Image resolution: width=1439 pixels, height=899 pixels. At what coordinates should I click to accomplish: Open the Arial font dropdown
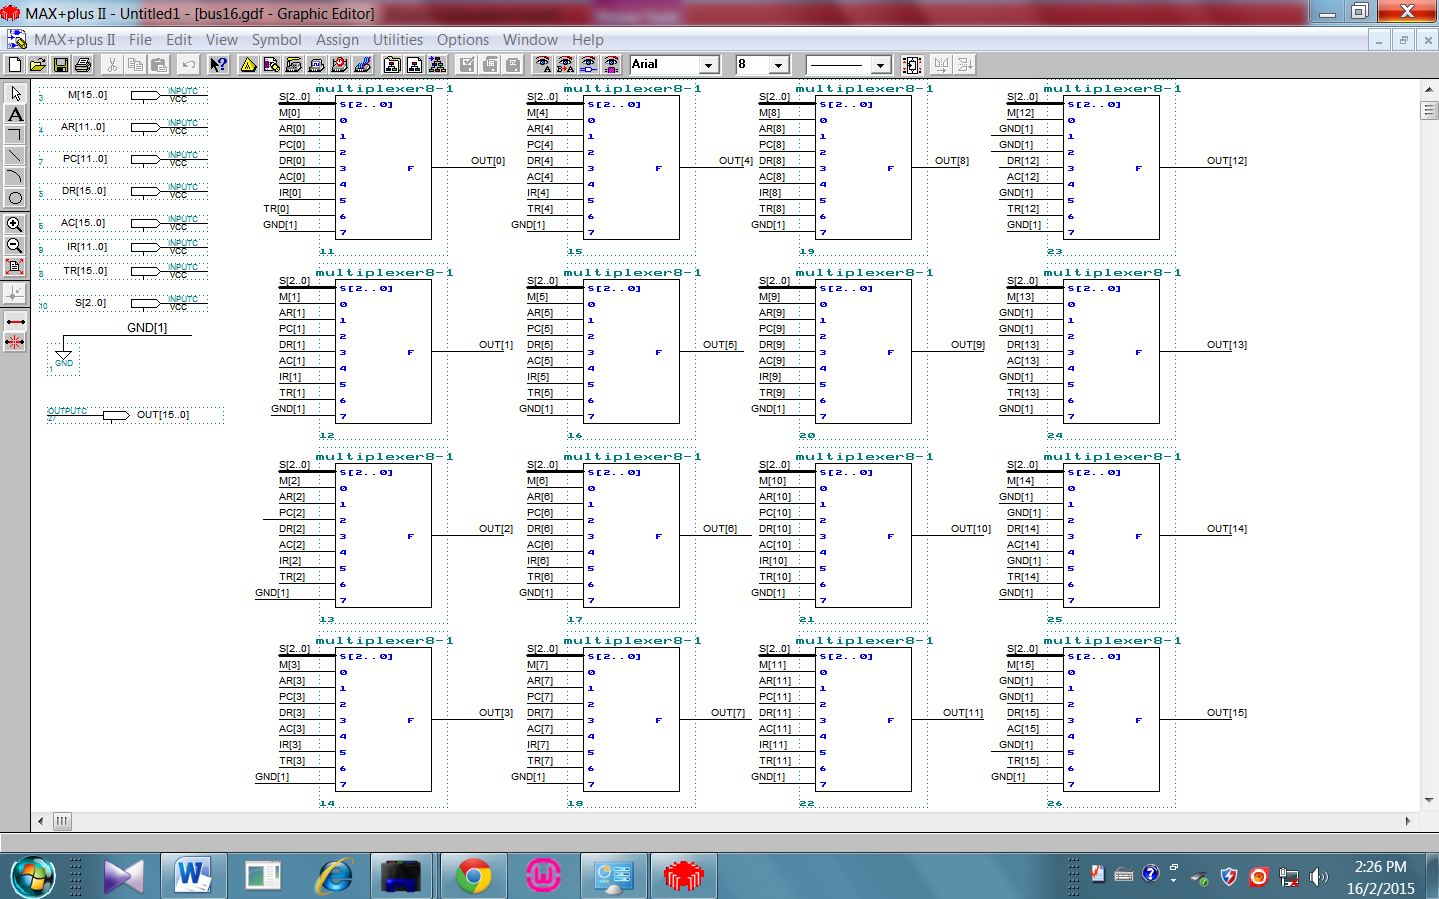(709, 65)
